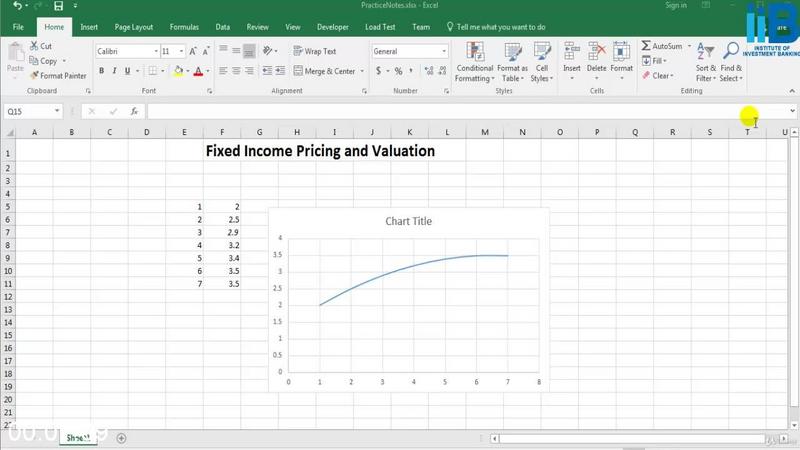Click the Increase Indent icon
800x450 pixels.
280,71
